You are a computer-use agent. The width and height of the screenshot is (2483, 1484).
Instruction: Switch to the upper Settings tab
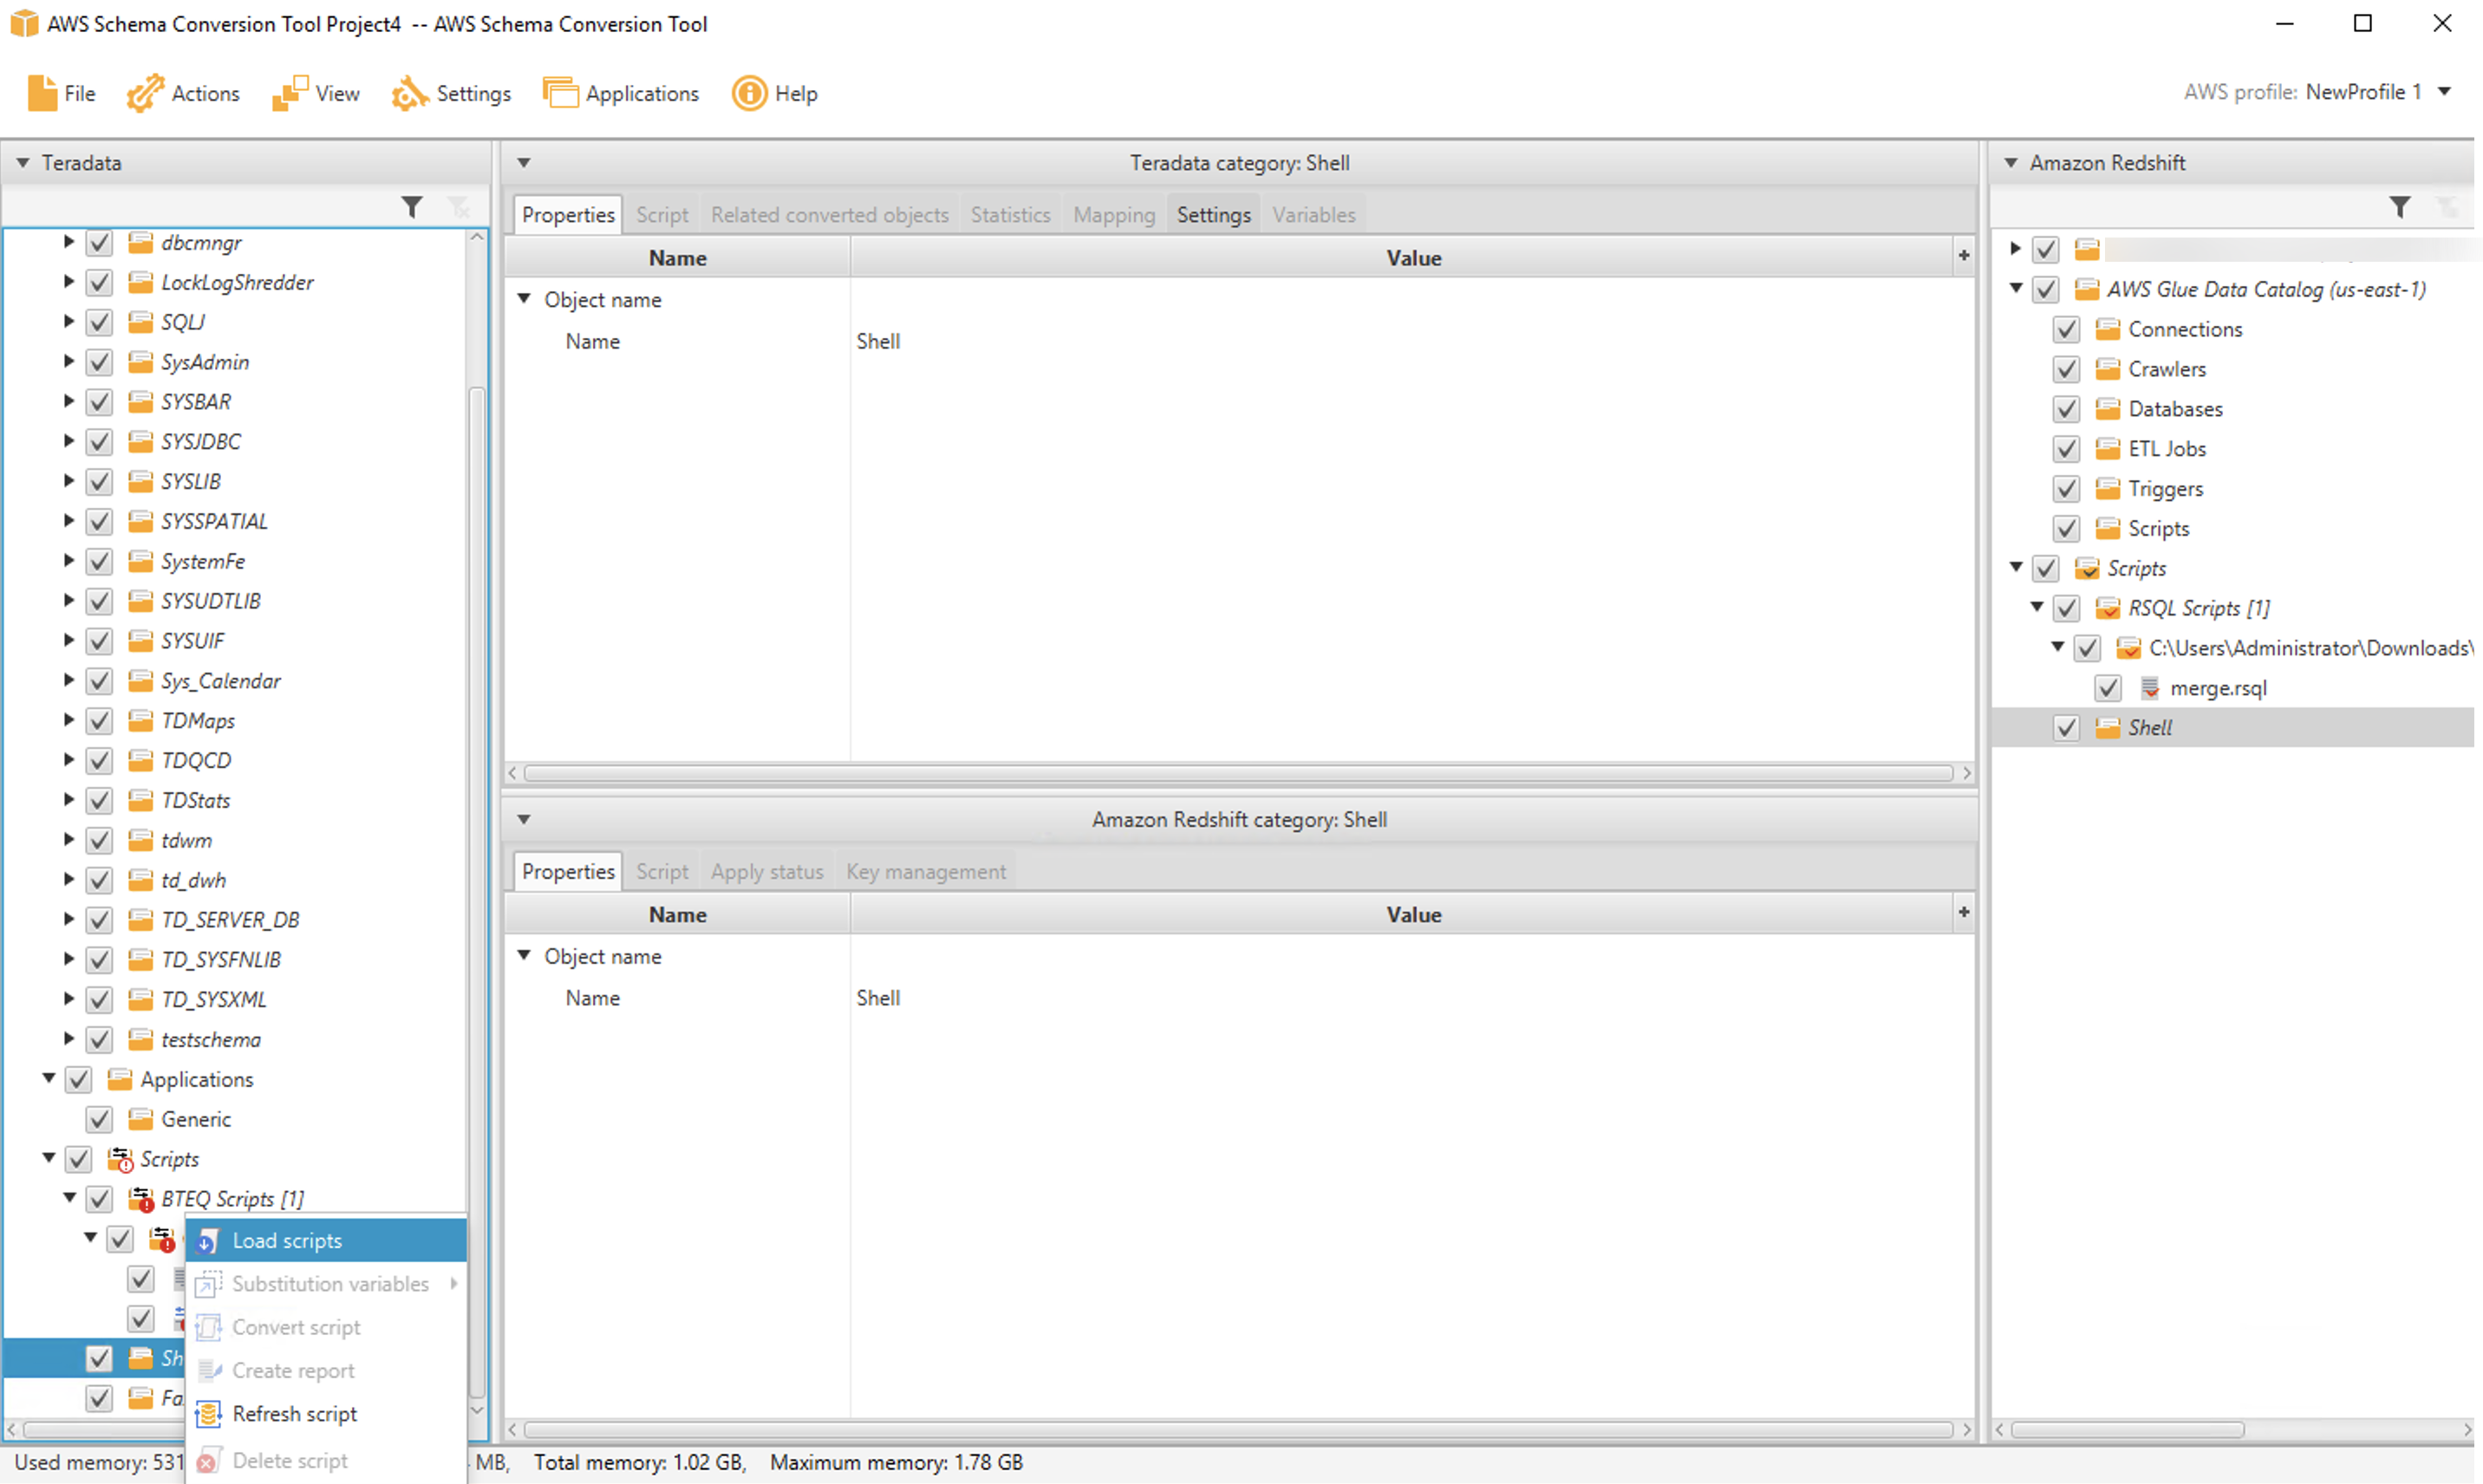pos(1213,214)
